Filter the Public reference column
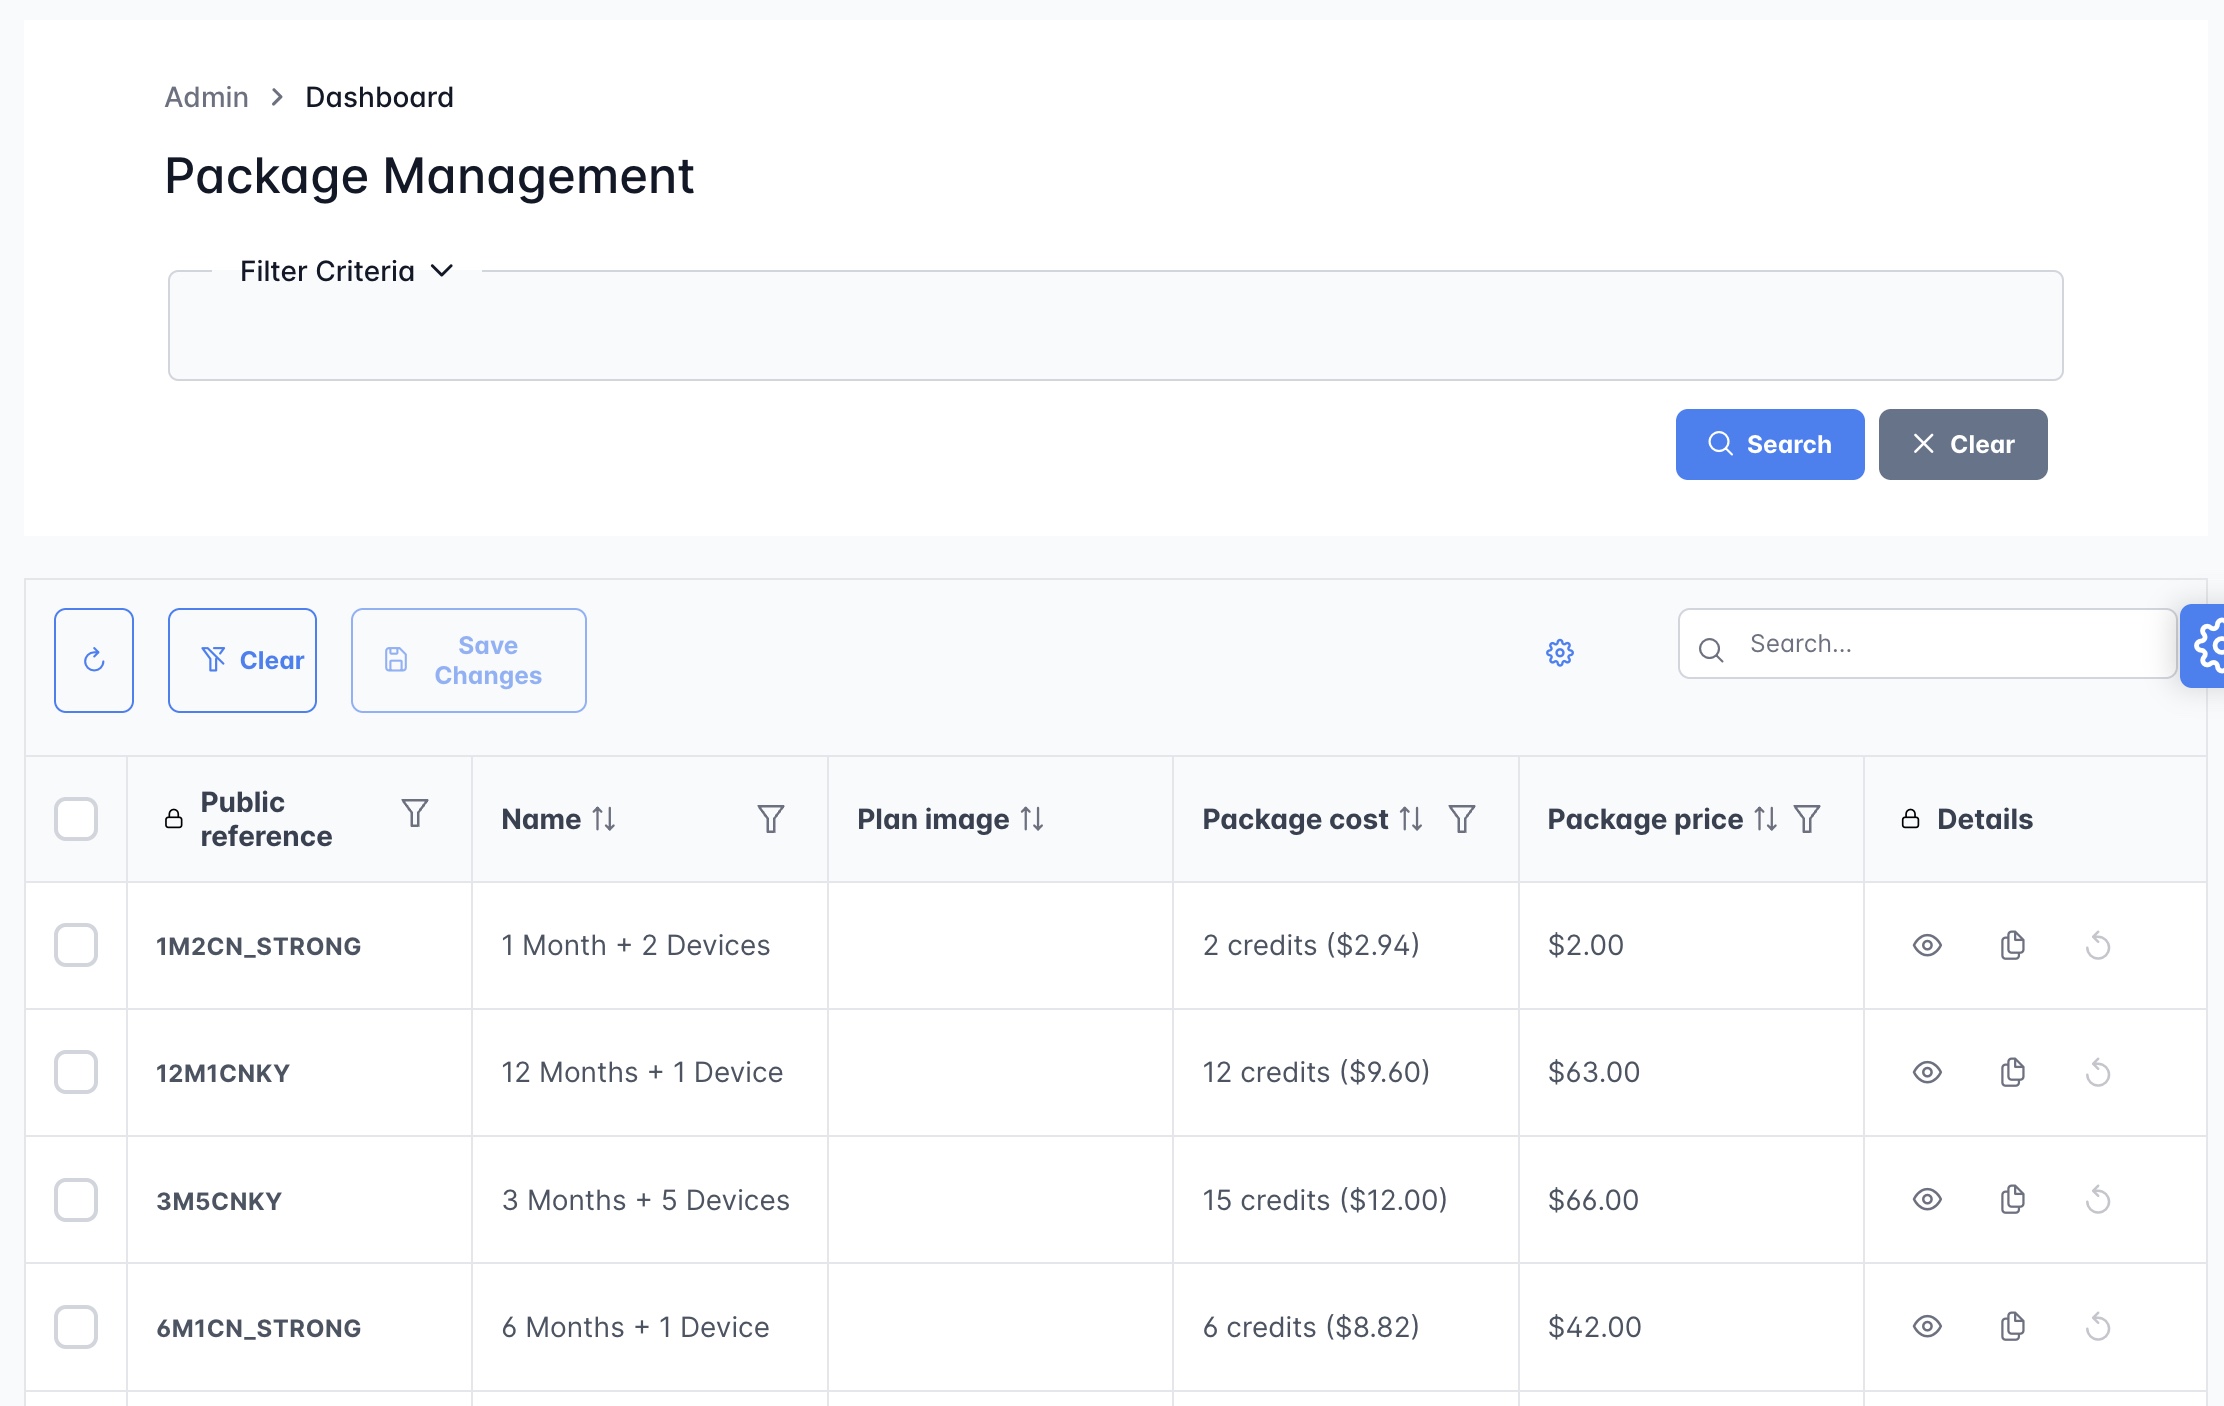This screenshot has width=2224, height=1406. tap(415, 813)
